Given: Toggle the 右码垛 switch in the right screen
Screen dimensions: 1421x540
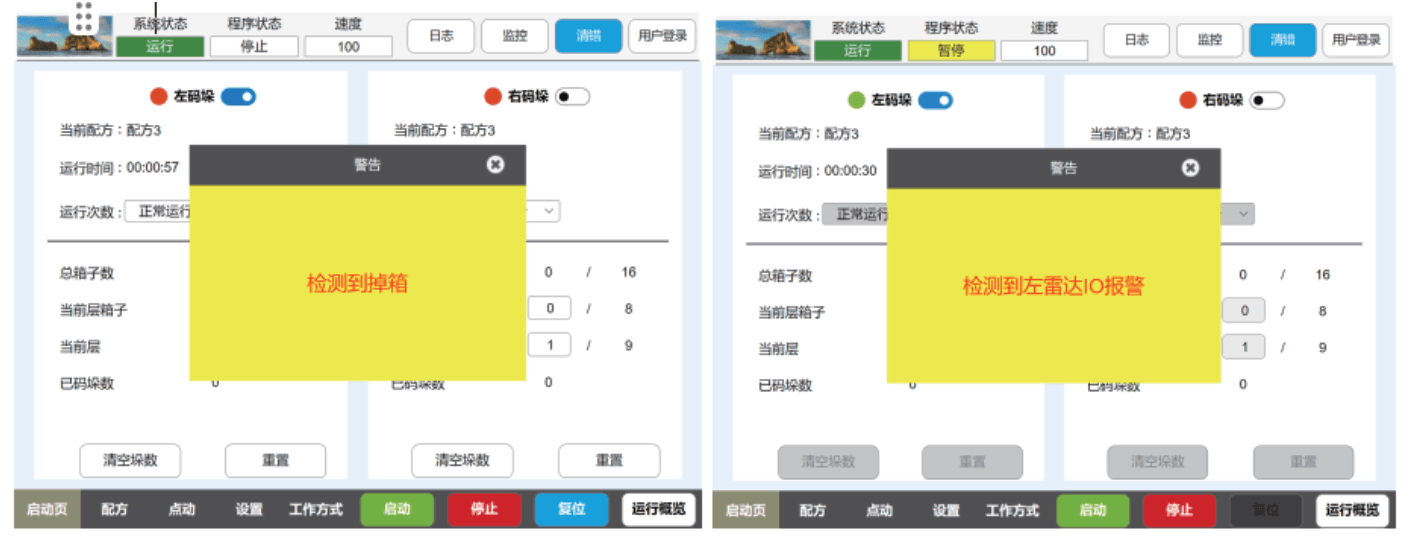Looking at the screenshot, I should click(x=1267, y=100).
